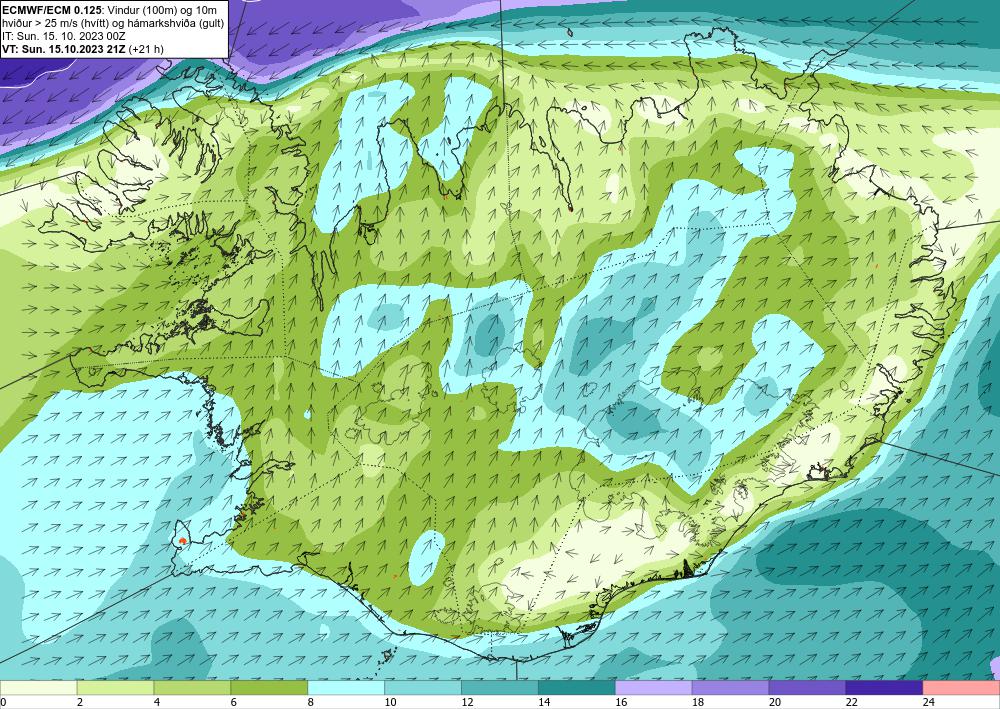This screenshot has width=1000, height=709.
Task: Click the '0' label on the color scale
Action: pos(3,702)
